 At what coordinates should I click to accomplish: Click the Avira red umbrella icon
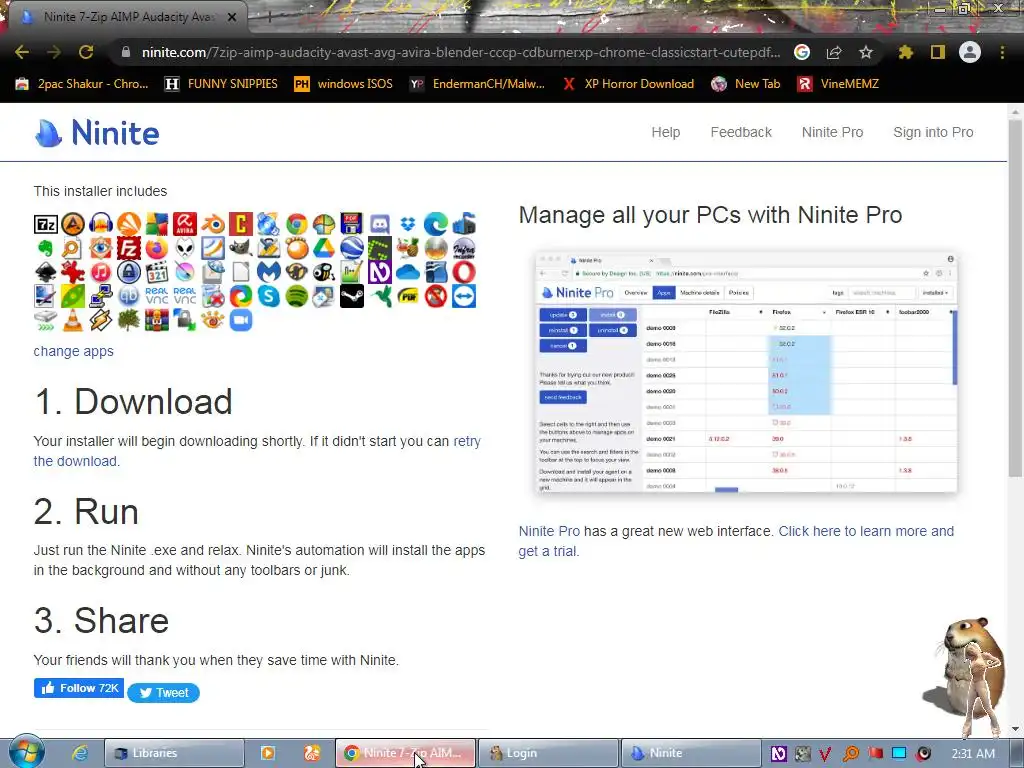click(185, 225)
